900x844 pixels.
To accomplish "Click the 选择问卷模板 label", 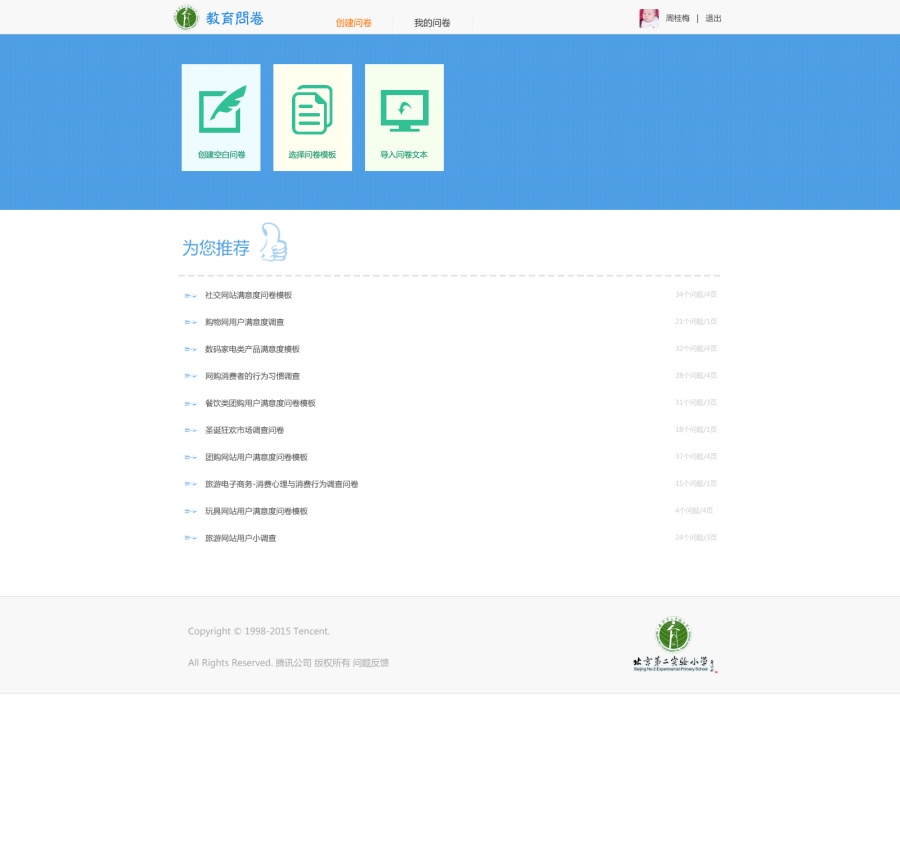I will point(312,154).
